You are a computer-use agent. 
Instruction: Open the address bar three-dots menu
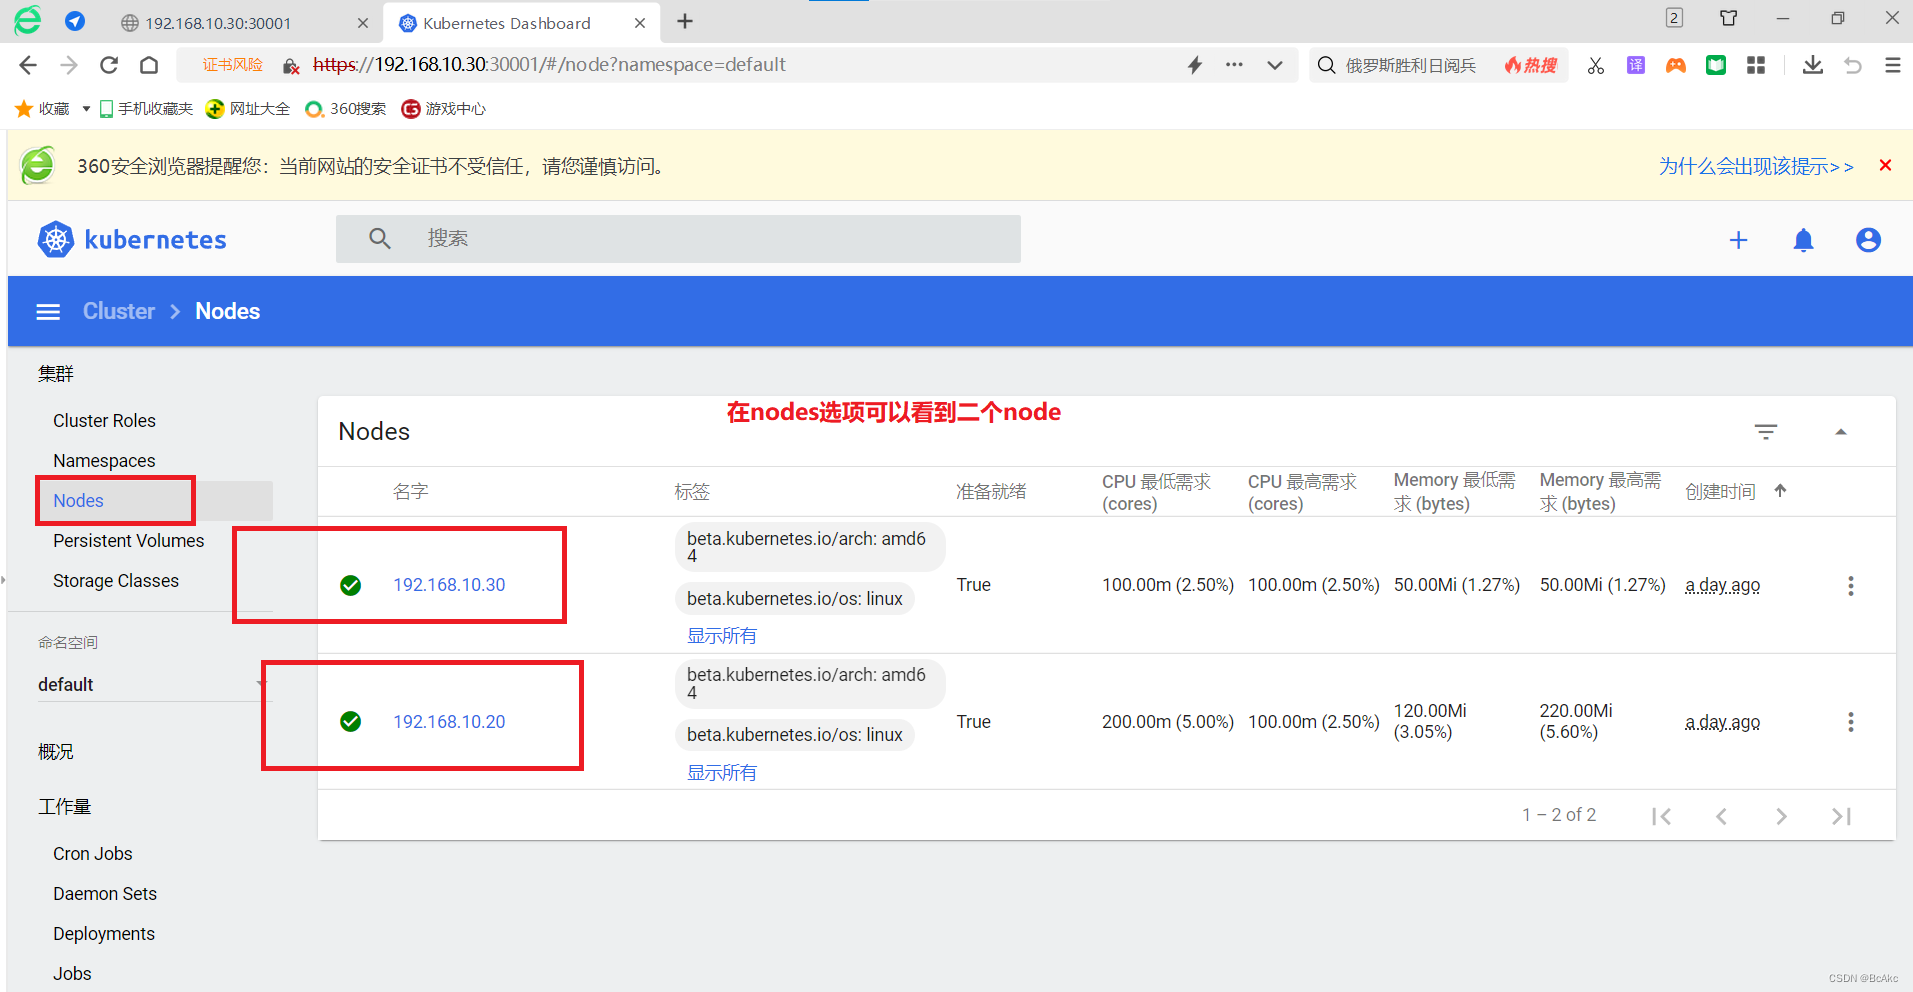coord(1235,65)
